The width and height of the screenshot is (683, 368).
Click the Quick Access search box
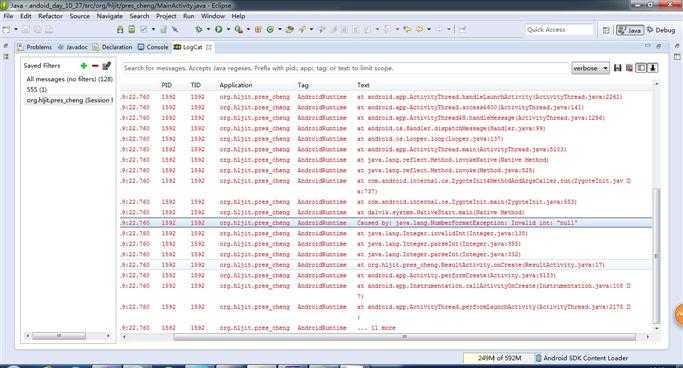pos(559,30)
